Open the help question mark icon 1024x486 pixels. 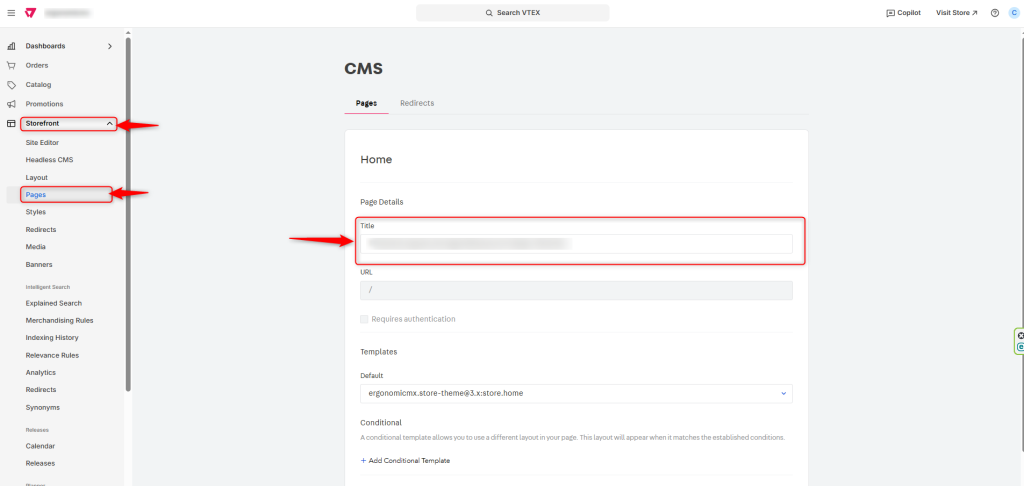[x=994, y=13]
